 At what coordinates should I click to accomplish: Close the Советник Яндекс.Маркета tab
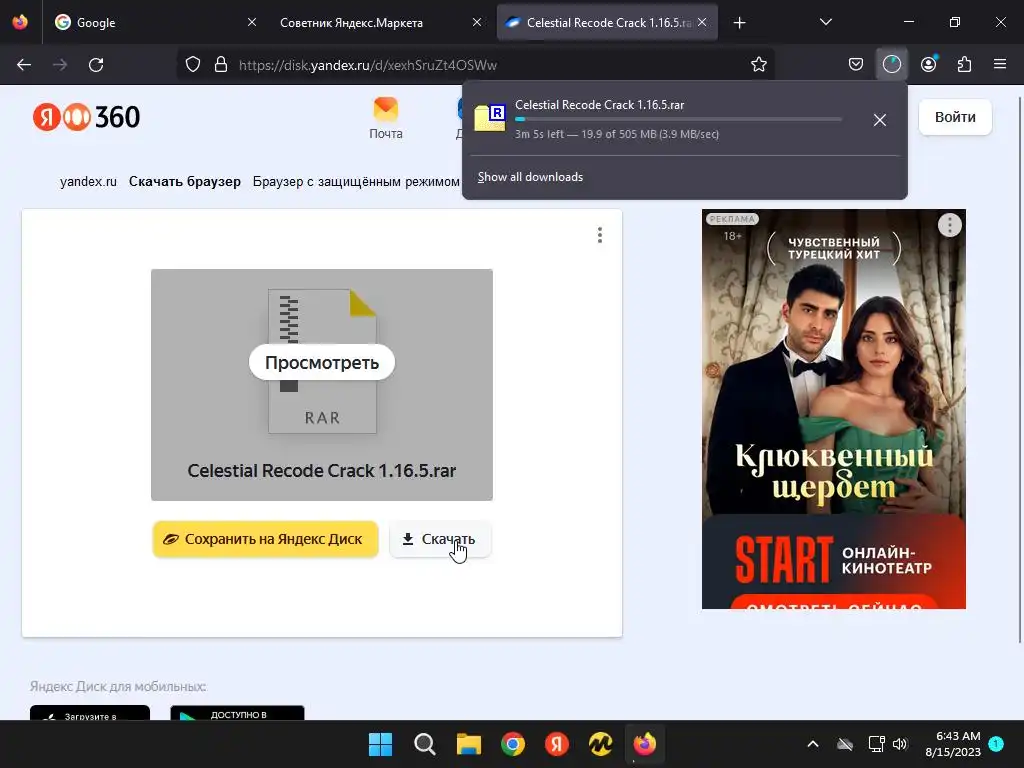pos(477,22)
